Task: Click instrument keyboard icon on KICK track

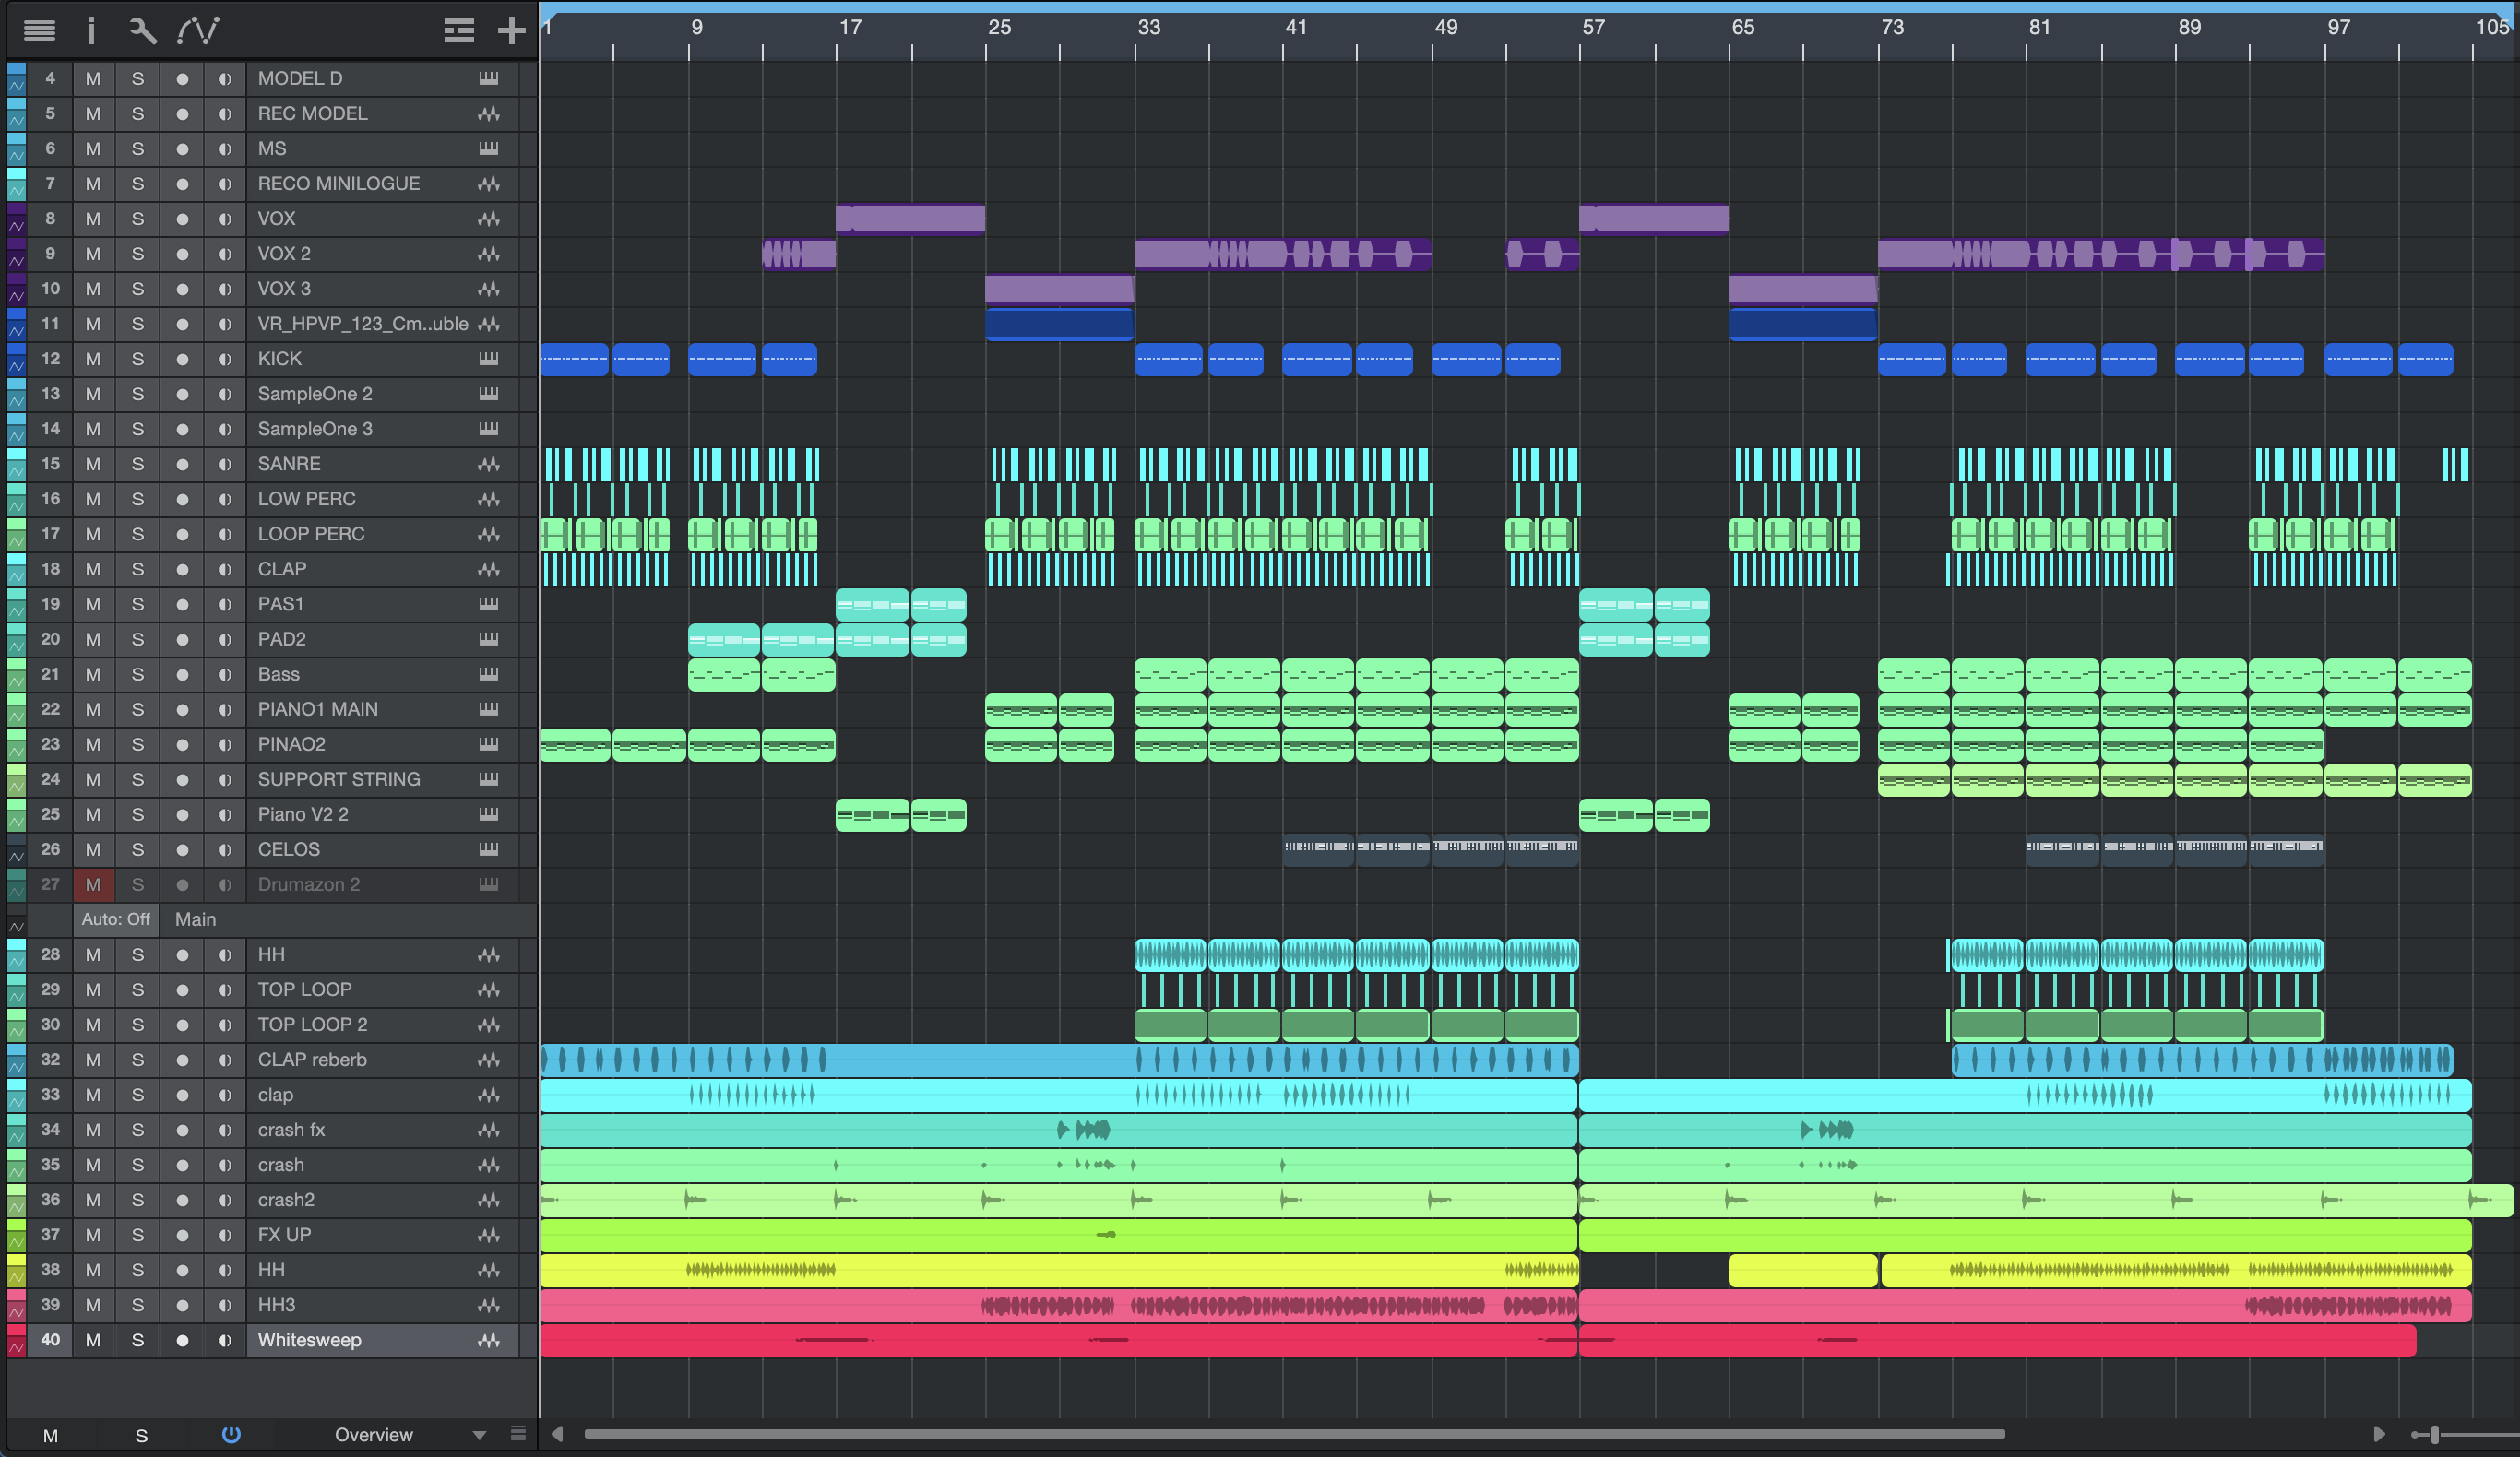Action: (488, 358)
